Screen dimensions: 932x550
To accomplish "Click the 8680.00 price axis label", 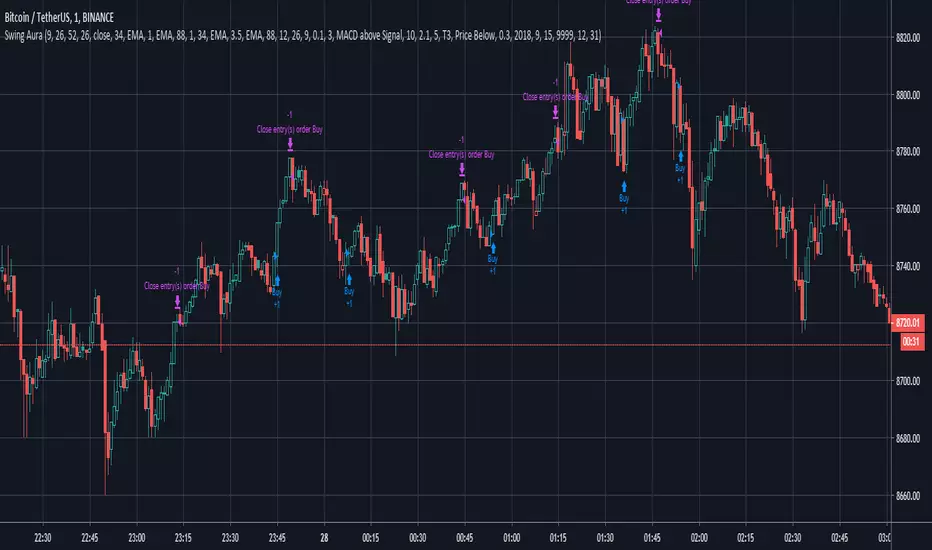I will click(908, 438).
